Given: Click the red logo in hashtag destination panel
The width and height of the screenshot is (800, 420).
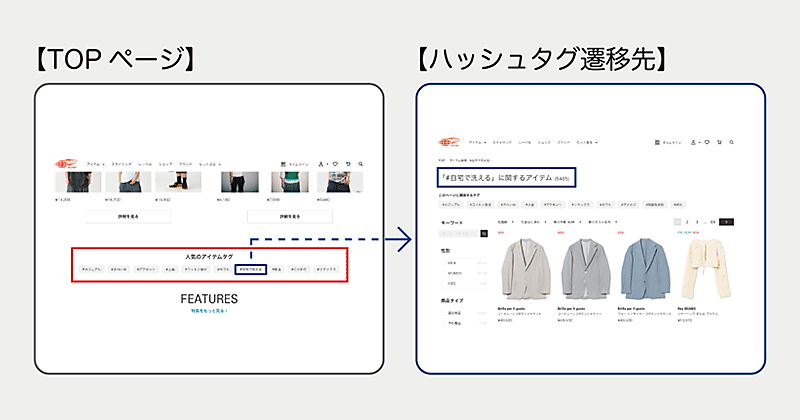Looking at the screenshot, I should (448, 142).
